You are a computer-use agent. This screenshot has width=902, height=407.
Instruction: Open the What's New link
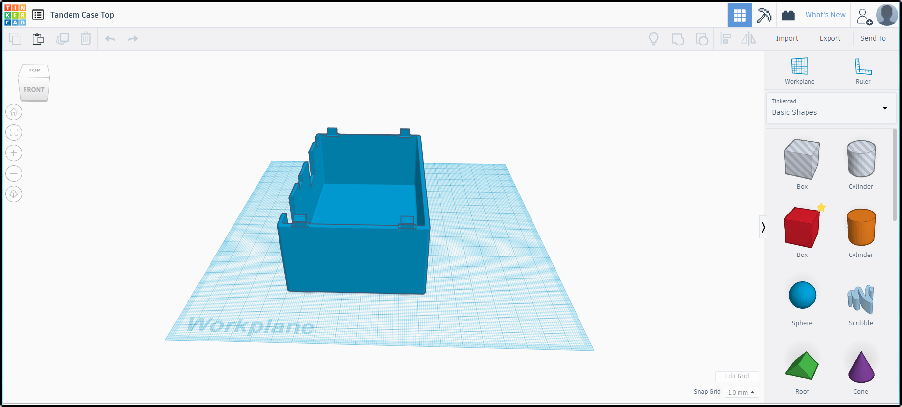(x=825, y=15)
